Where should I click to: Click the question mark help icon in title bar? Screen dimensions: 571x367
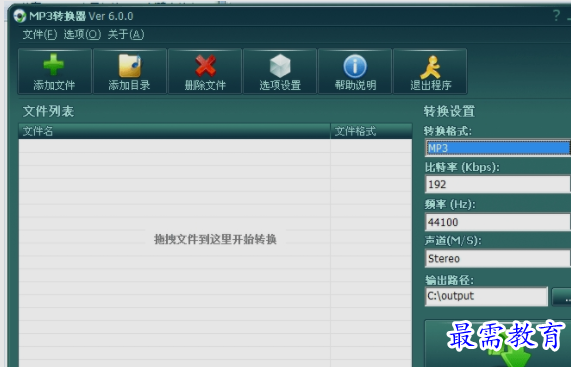[x=556, y=16]
